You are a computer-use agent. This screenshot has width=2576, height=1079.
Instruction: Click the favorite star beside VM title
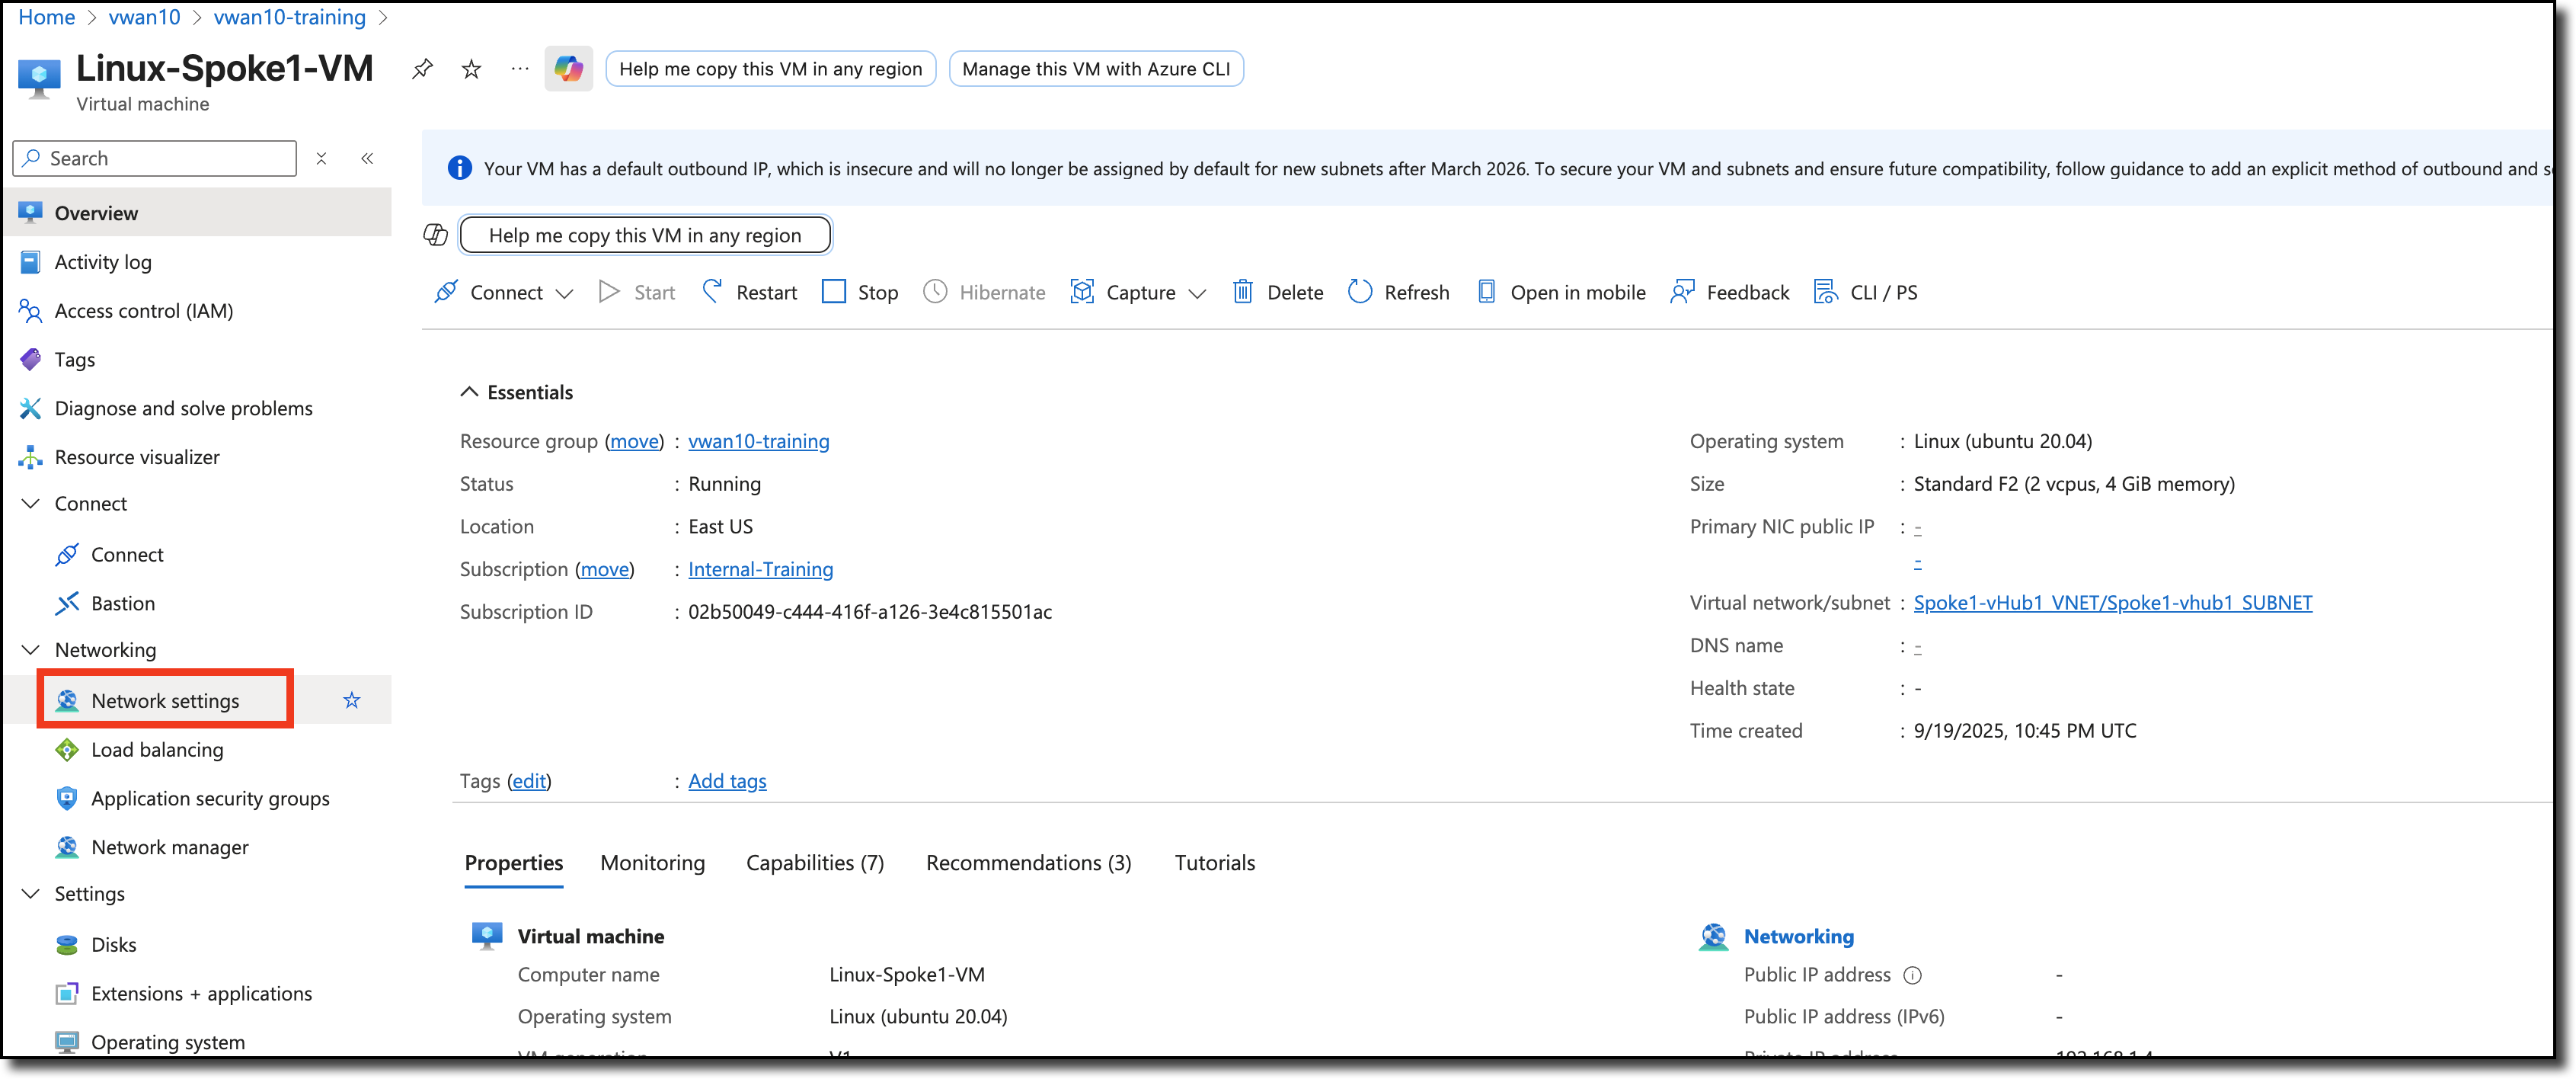[471, 69]
